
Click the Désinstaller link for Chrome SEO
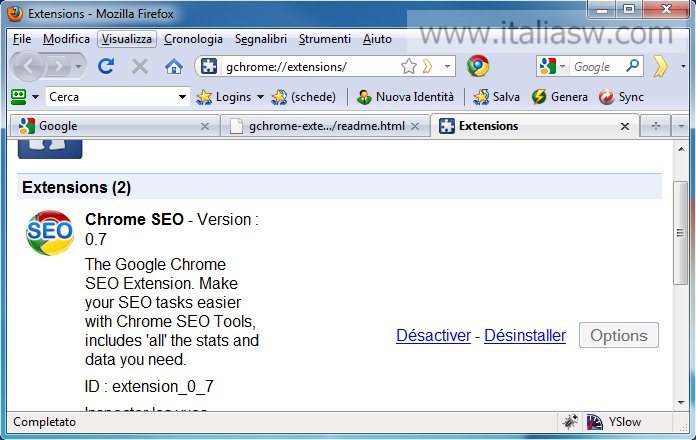(x=525, y=336)
